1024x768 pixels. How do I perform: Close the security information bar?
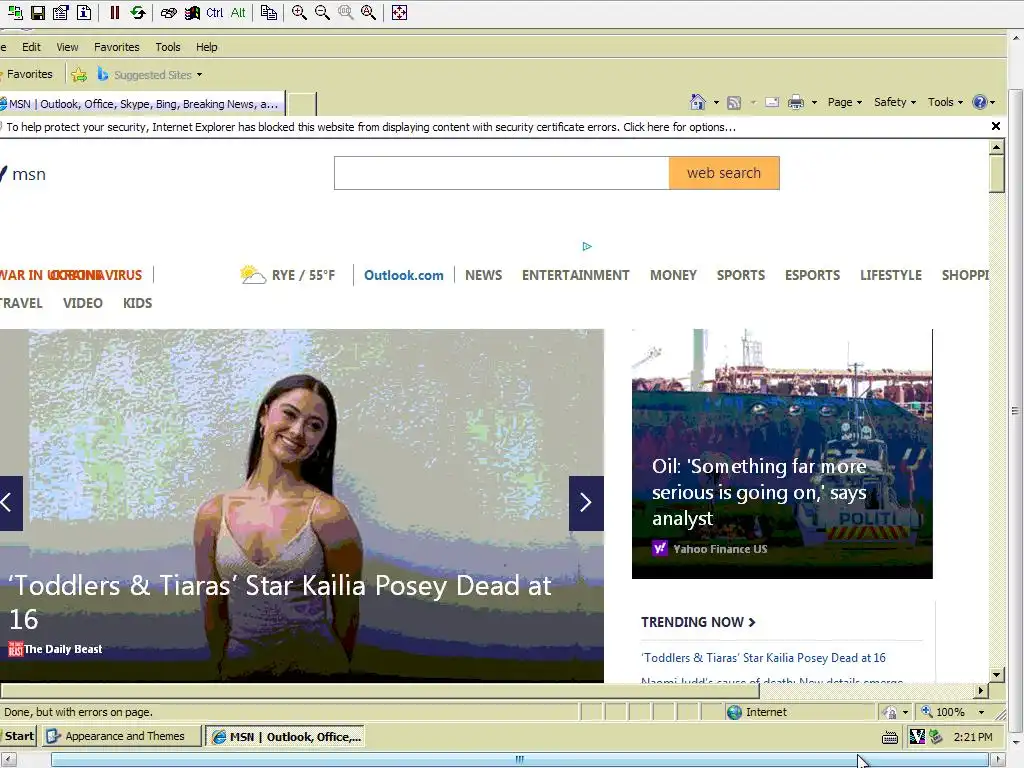(x=996, y=126)
